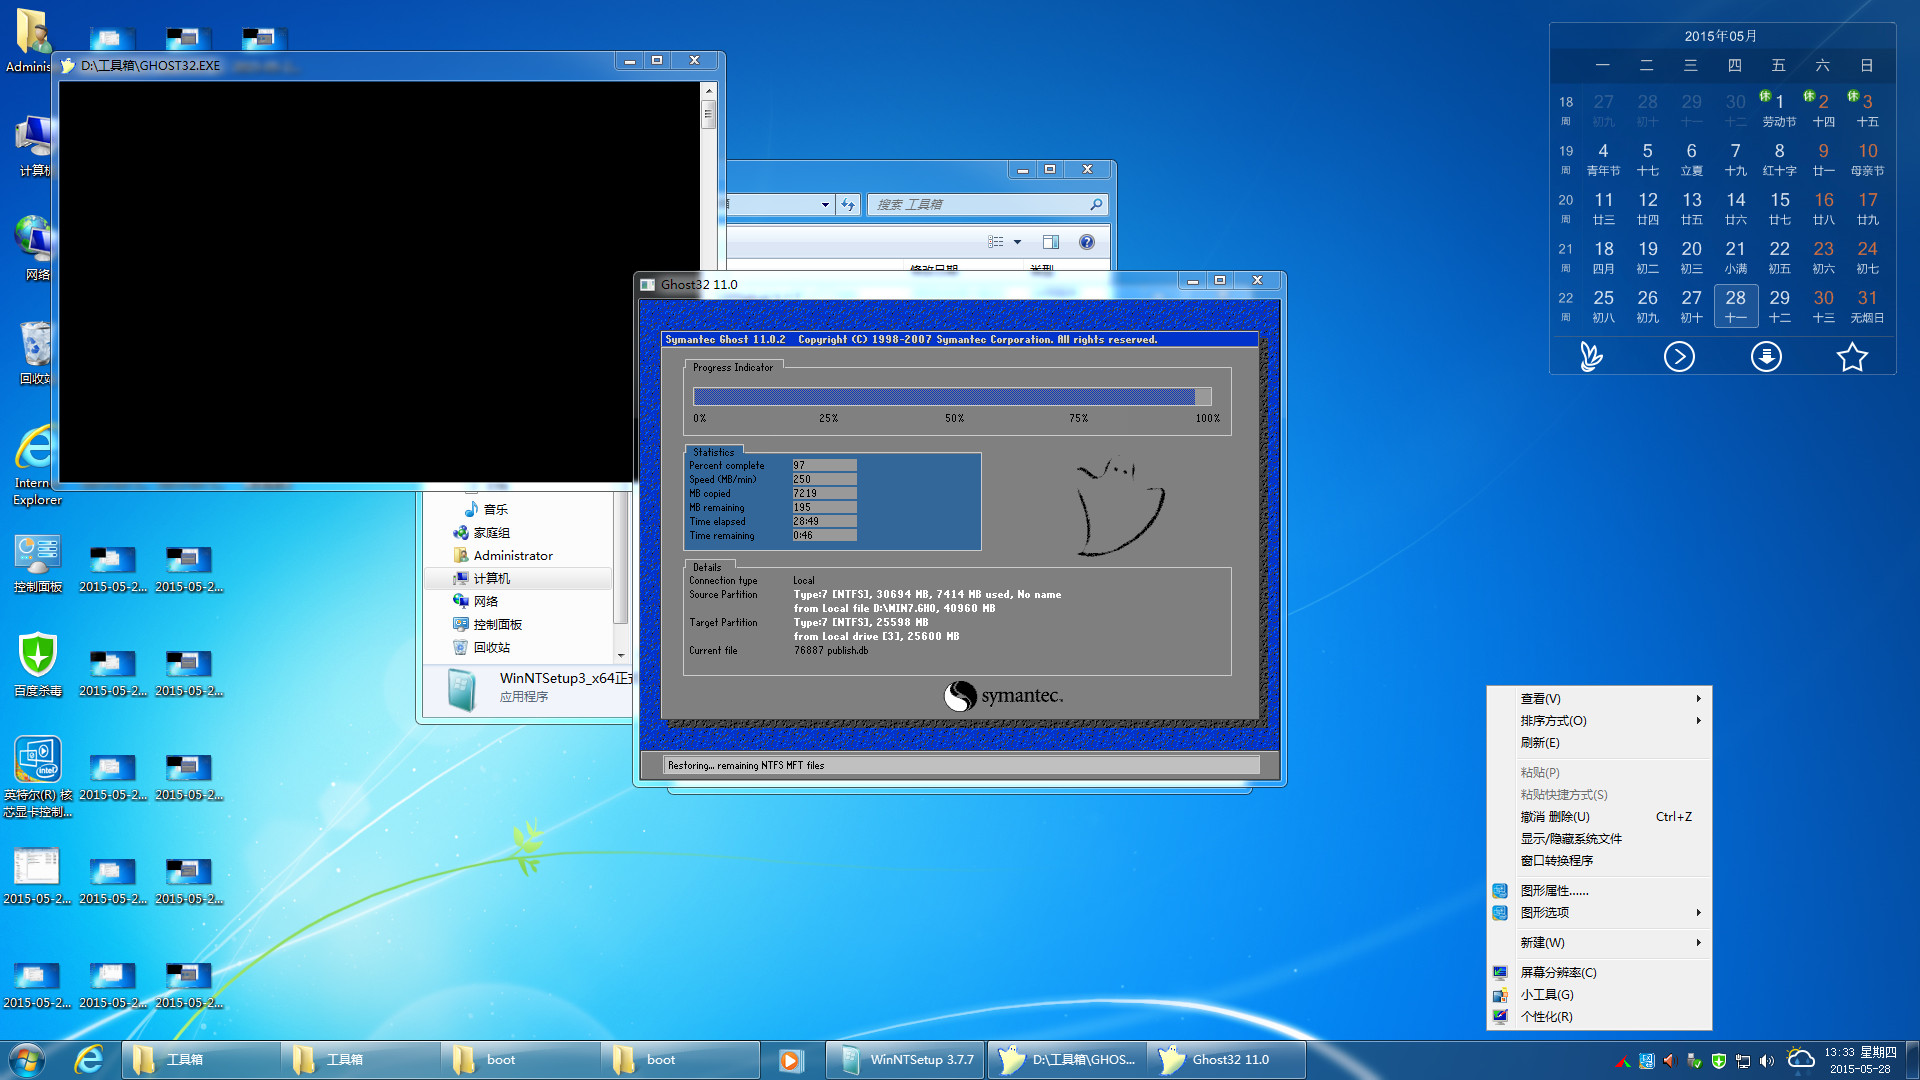Select 窗口转换程序 menu entry
This screenshot has height=1080, width=1920.
pyautogui.click(x=1600, y=861)
